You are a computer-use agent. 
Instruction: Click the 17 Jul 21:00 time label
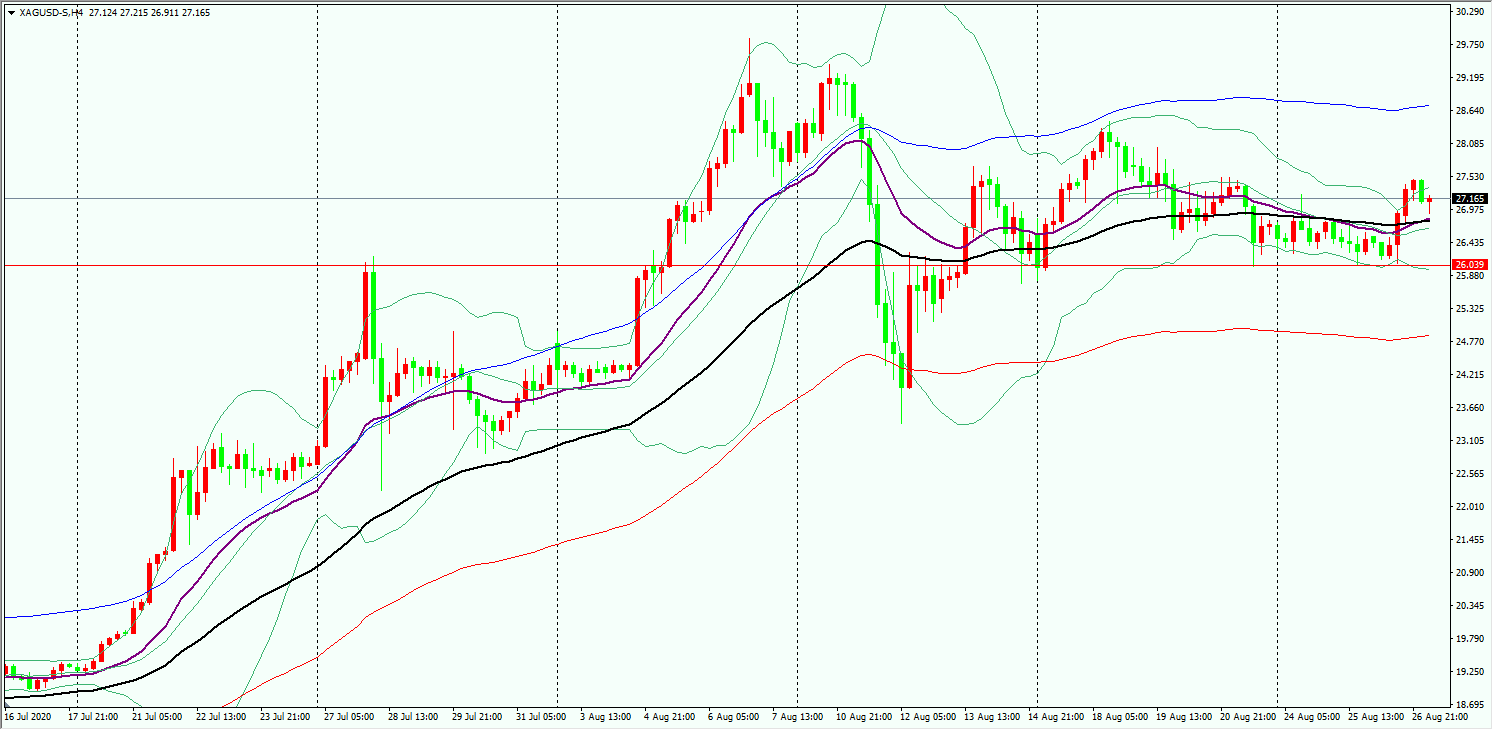pos(92,717)
